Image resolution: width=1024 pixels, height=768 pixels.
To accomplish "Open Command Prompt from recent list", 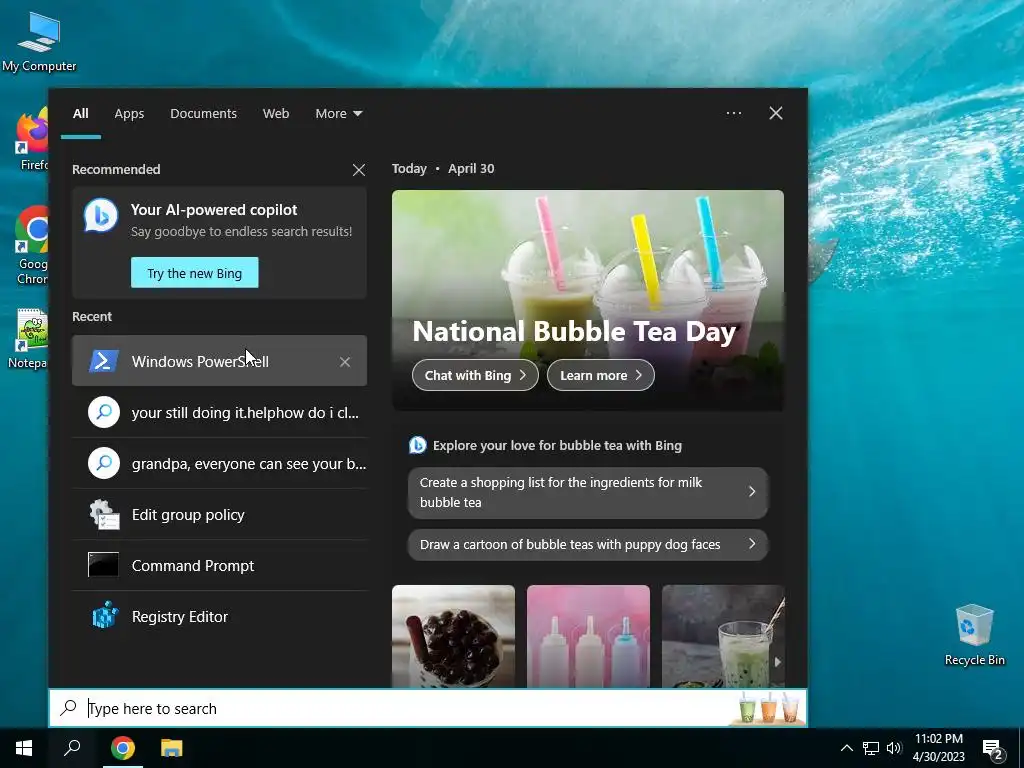I will [x=219, y=565].
